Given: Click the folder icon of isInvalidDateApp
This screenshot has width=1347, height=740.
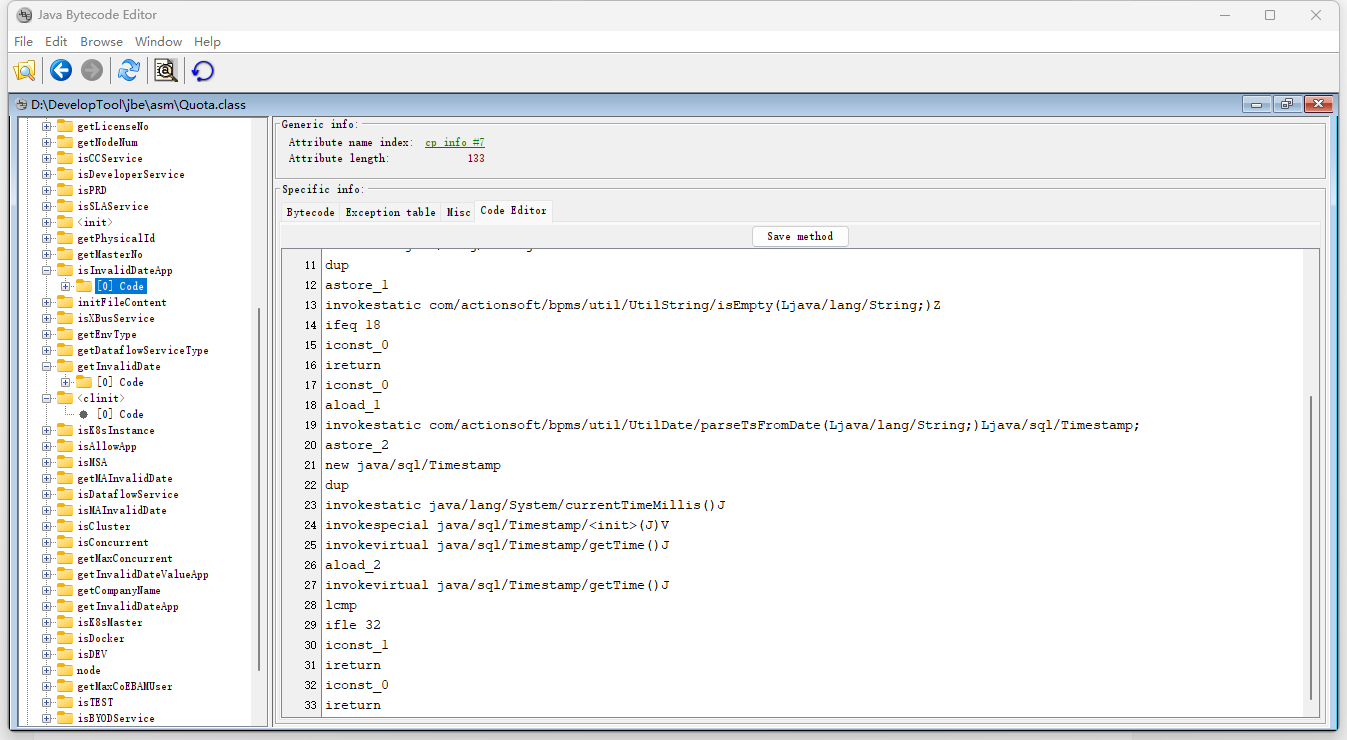Looking at the screenshot, I should tap(65, 270).
